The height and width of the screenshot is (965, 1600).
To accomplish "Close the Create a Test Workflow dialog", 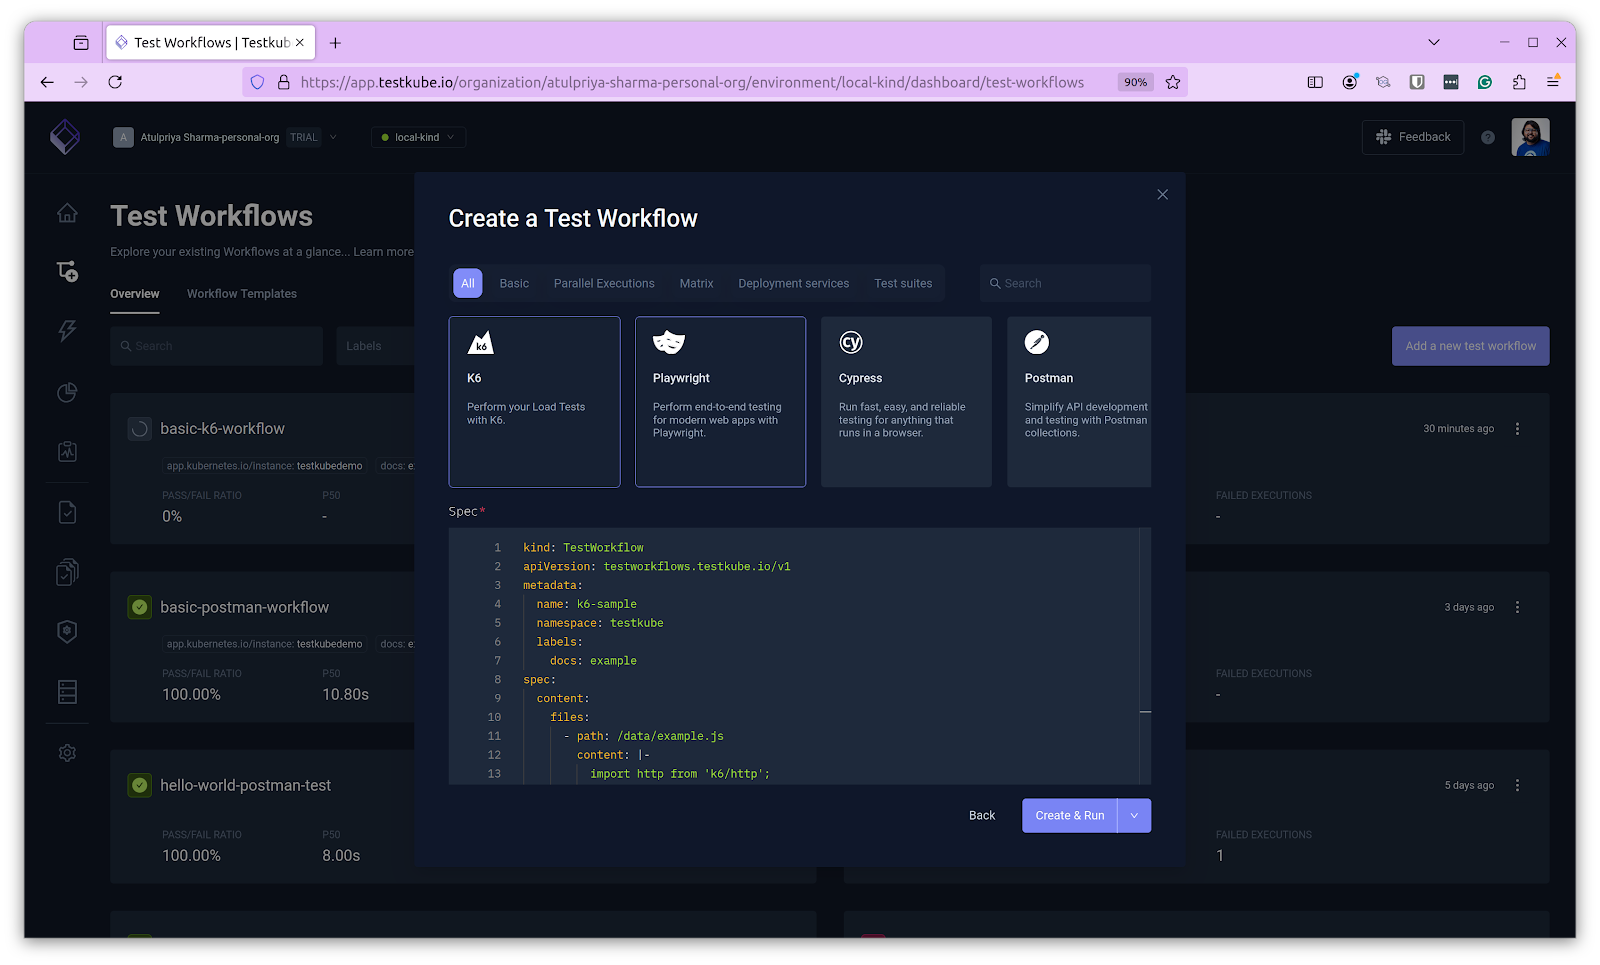I will (x=1162, y=194).
